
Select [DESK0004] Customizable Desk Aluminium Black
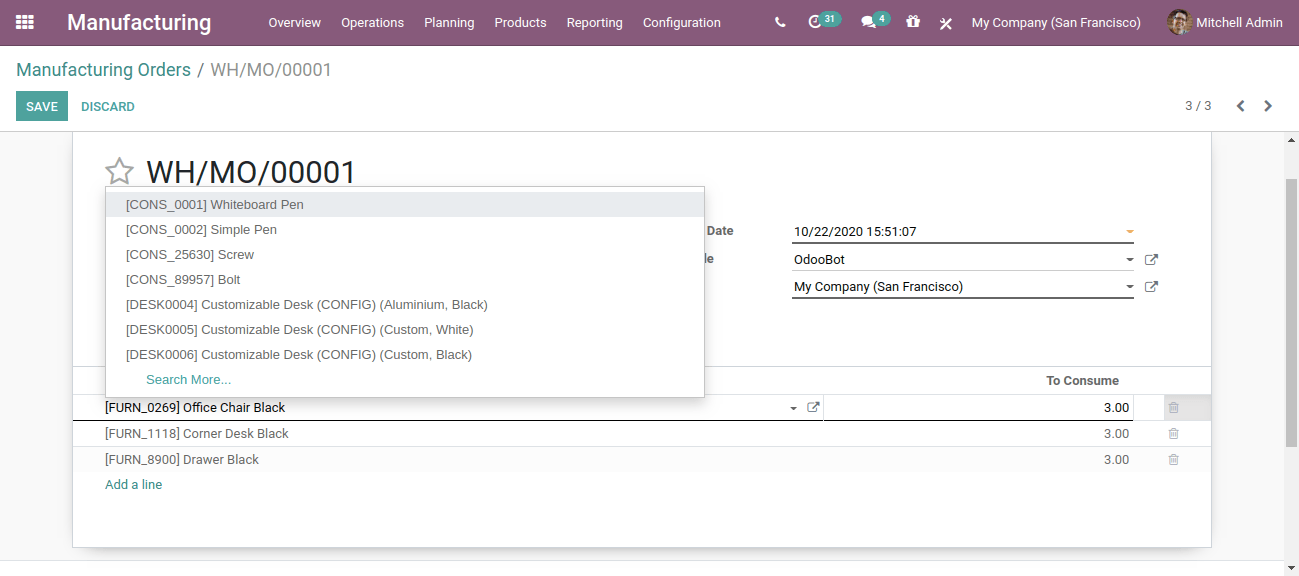(405, 304)
